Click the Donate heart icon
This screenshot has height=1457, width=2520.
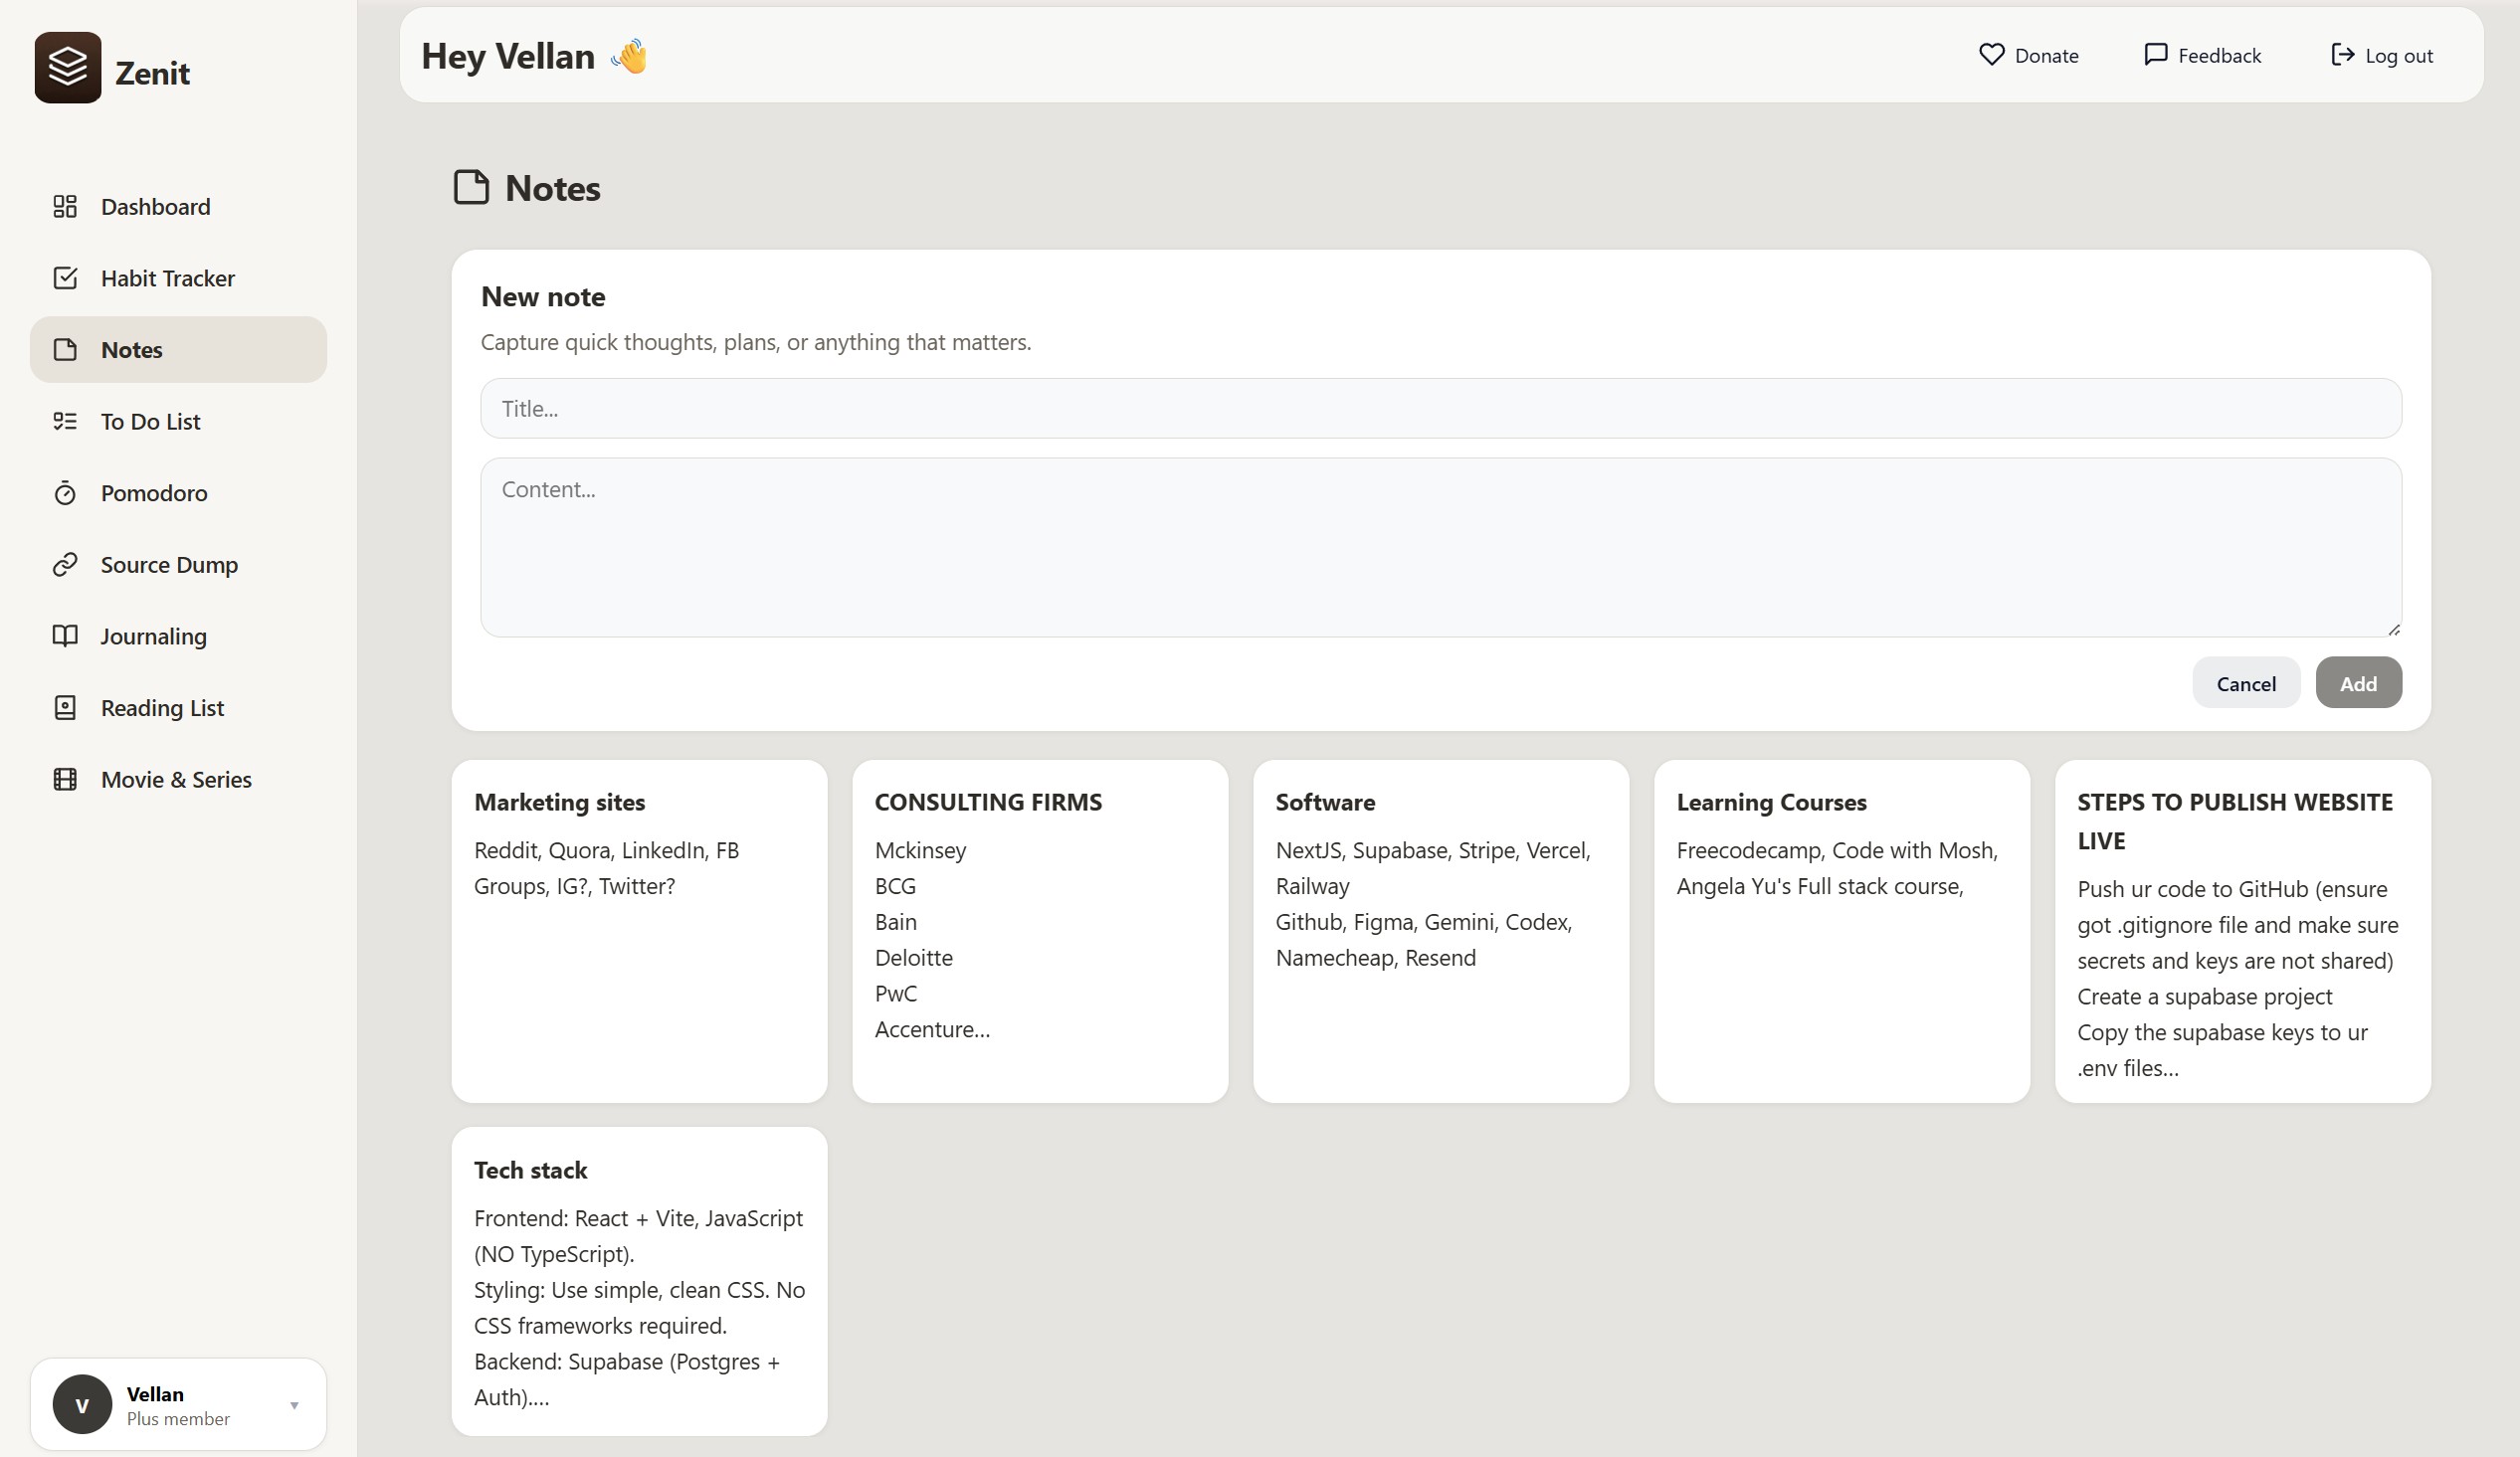click(1991, 55)
